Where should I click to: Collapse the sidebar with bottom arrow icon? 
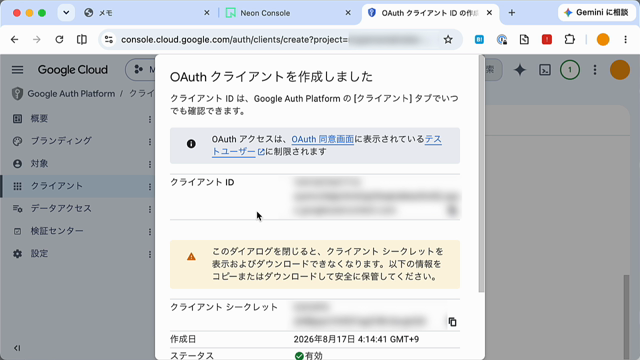pyautogui.click(x=17, y=348)
